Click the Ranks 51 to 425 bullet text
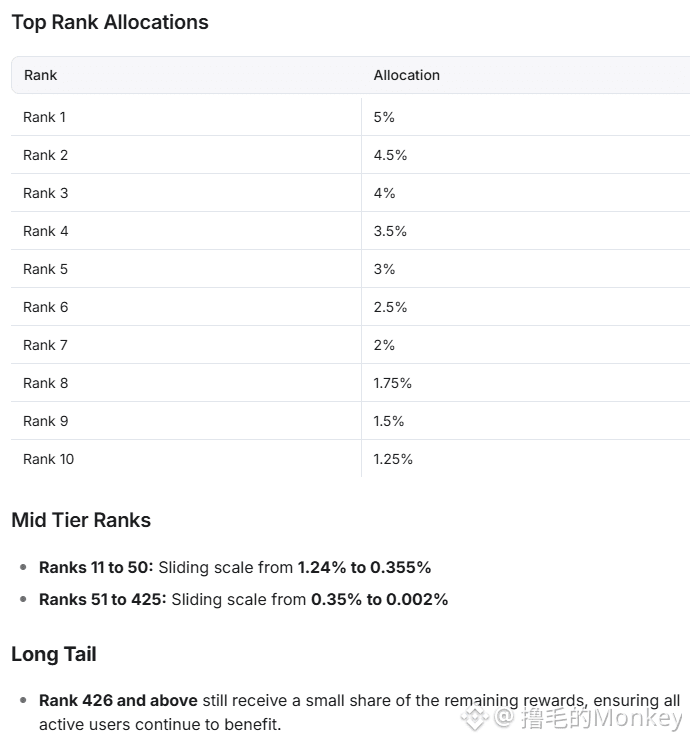 coord(244,599)
